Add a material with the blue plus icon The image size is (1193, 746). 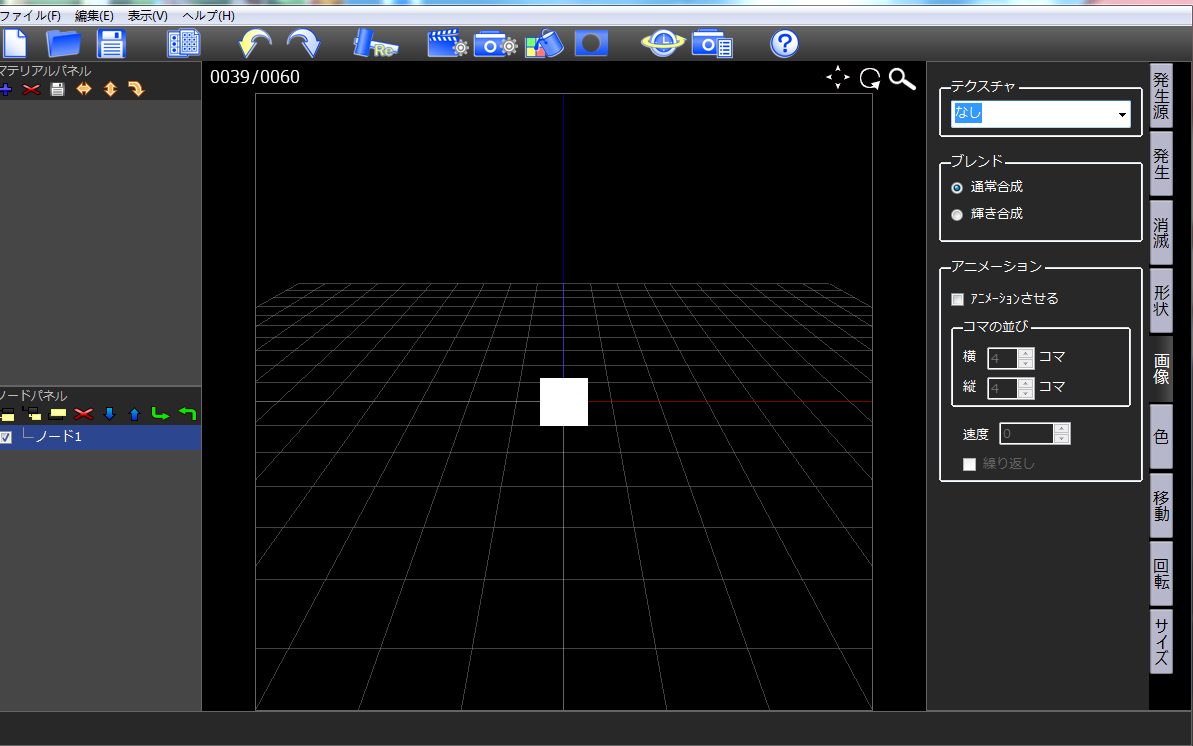point(6,90)
